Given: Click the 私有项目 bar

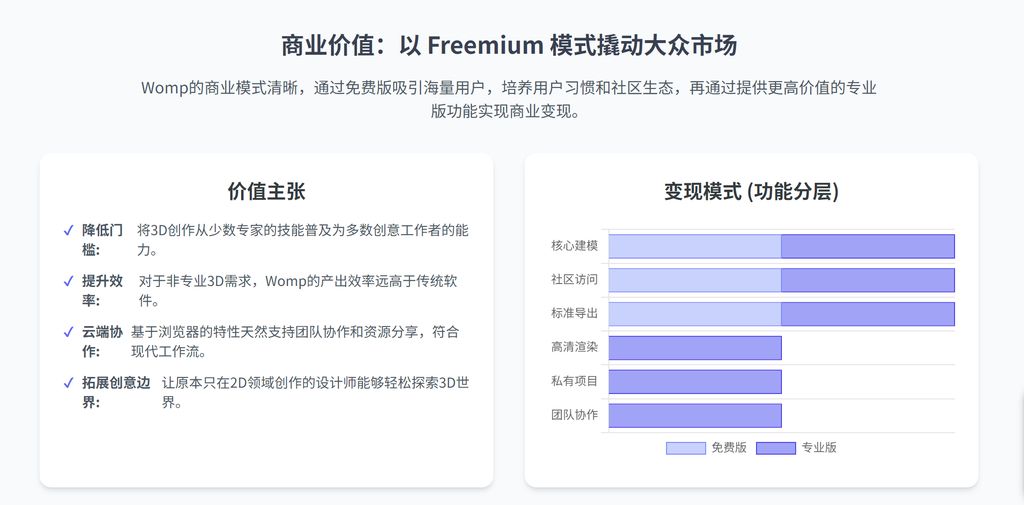Looking at the screenshot, I should 694,382.
